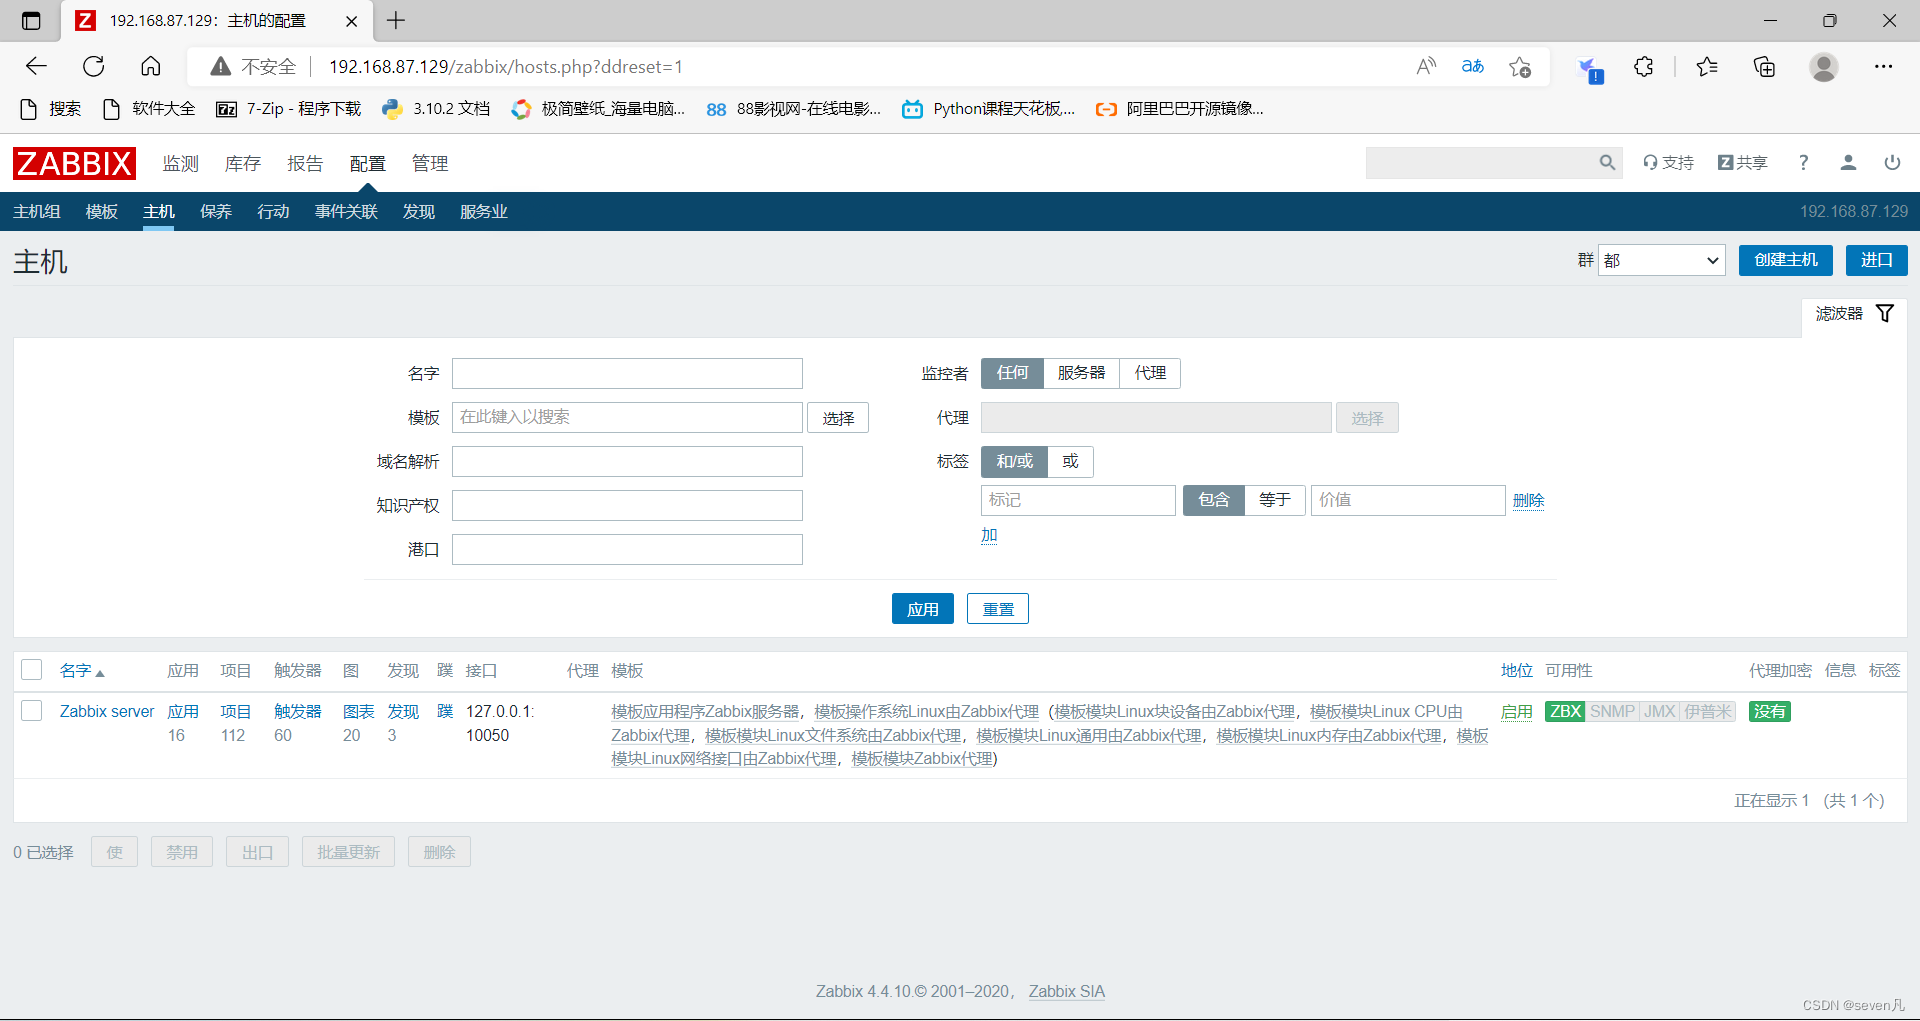Click the translate page icon
1920x1021 pixels.
pos(1473,66)
